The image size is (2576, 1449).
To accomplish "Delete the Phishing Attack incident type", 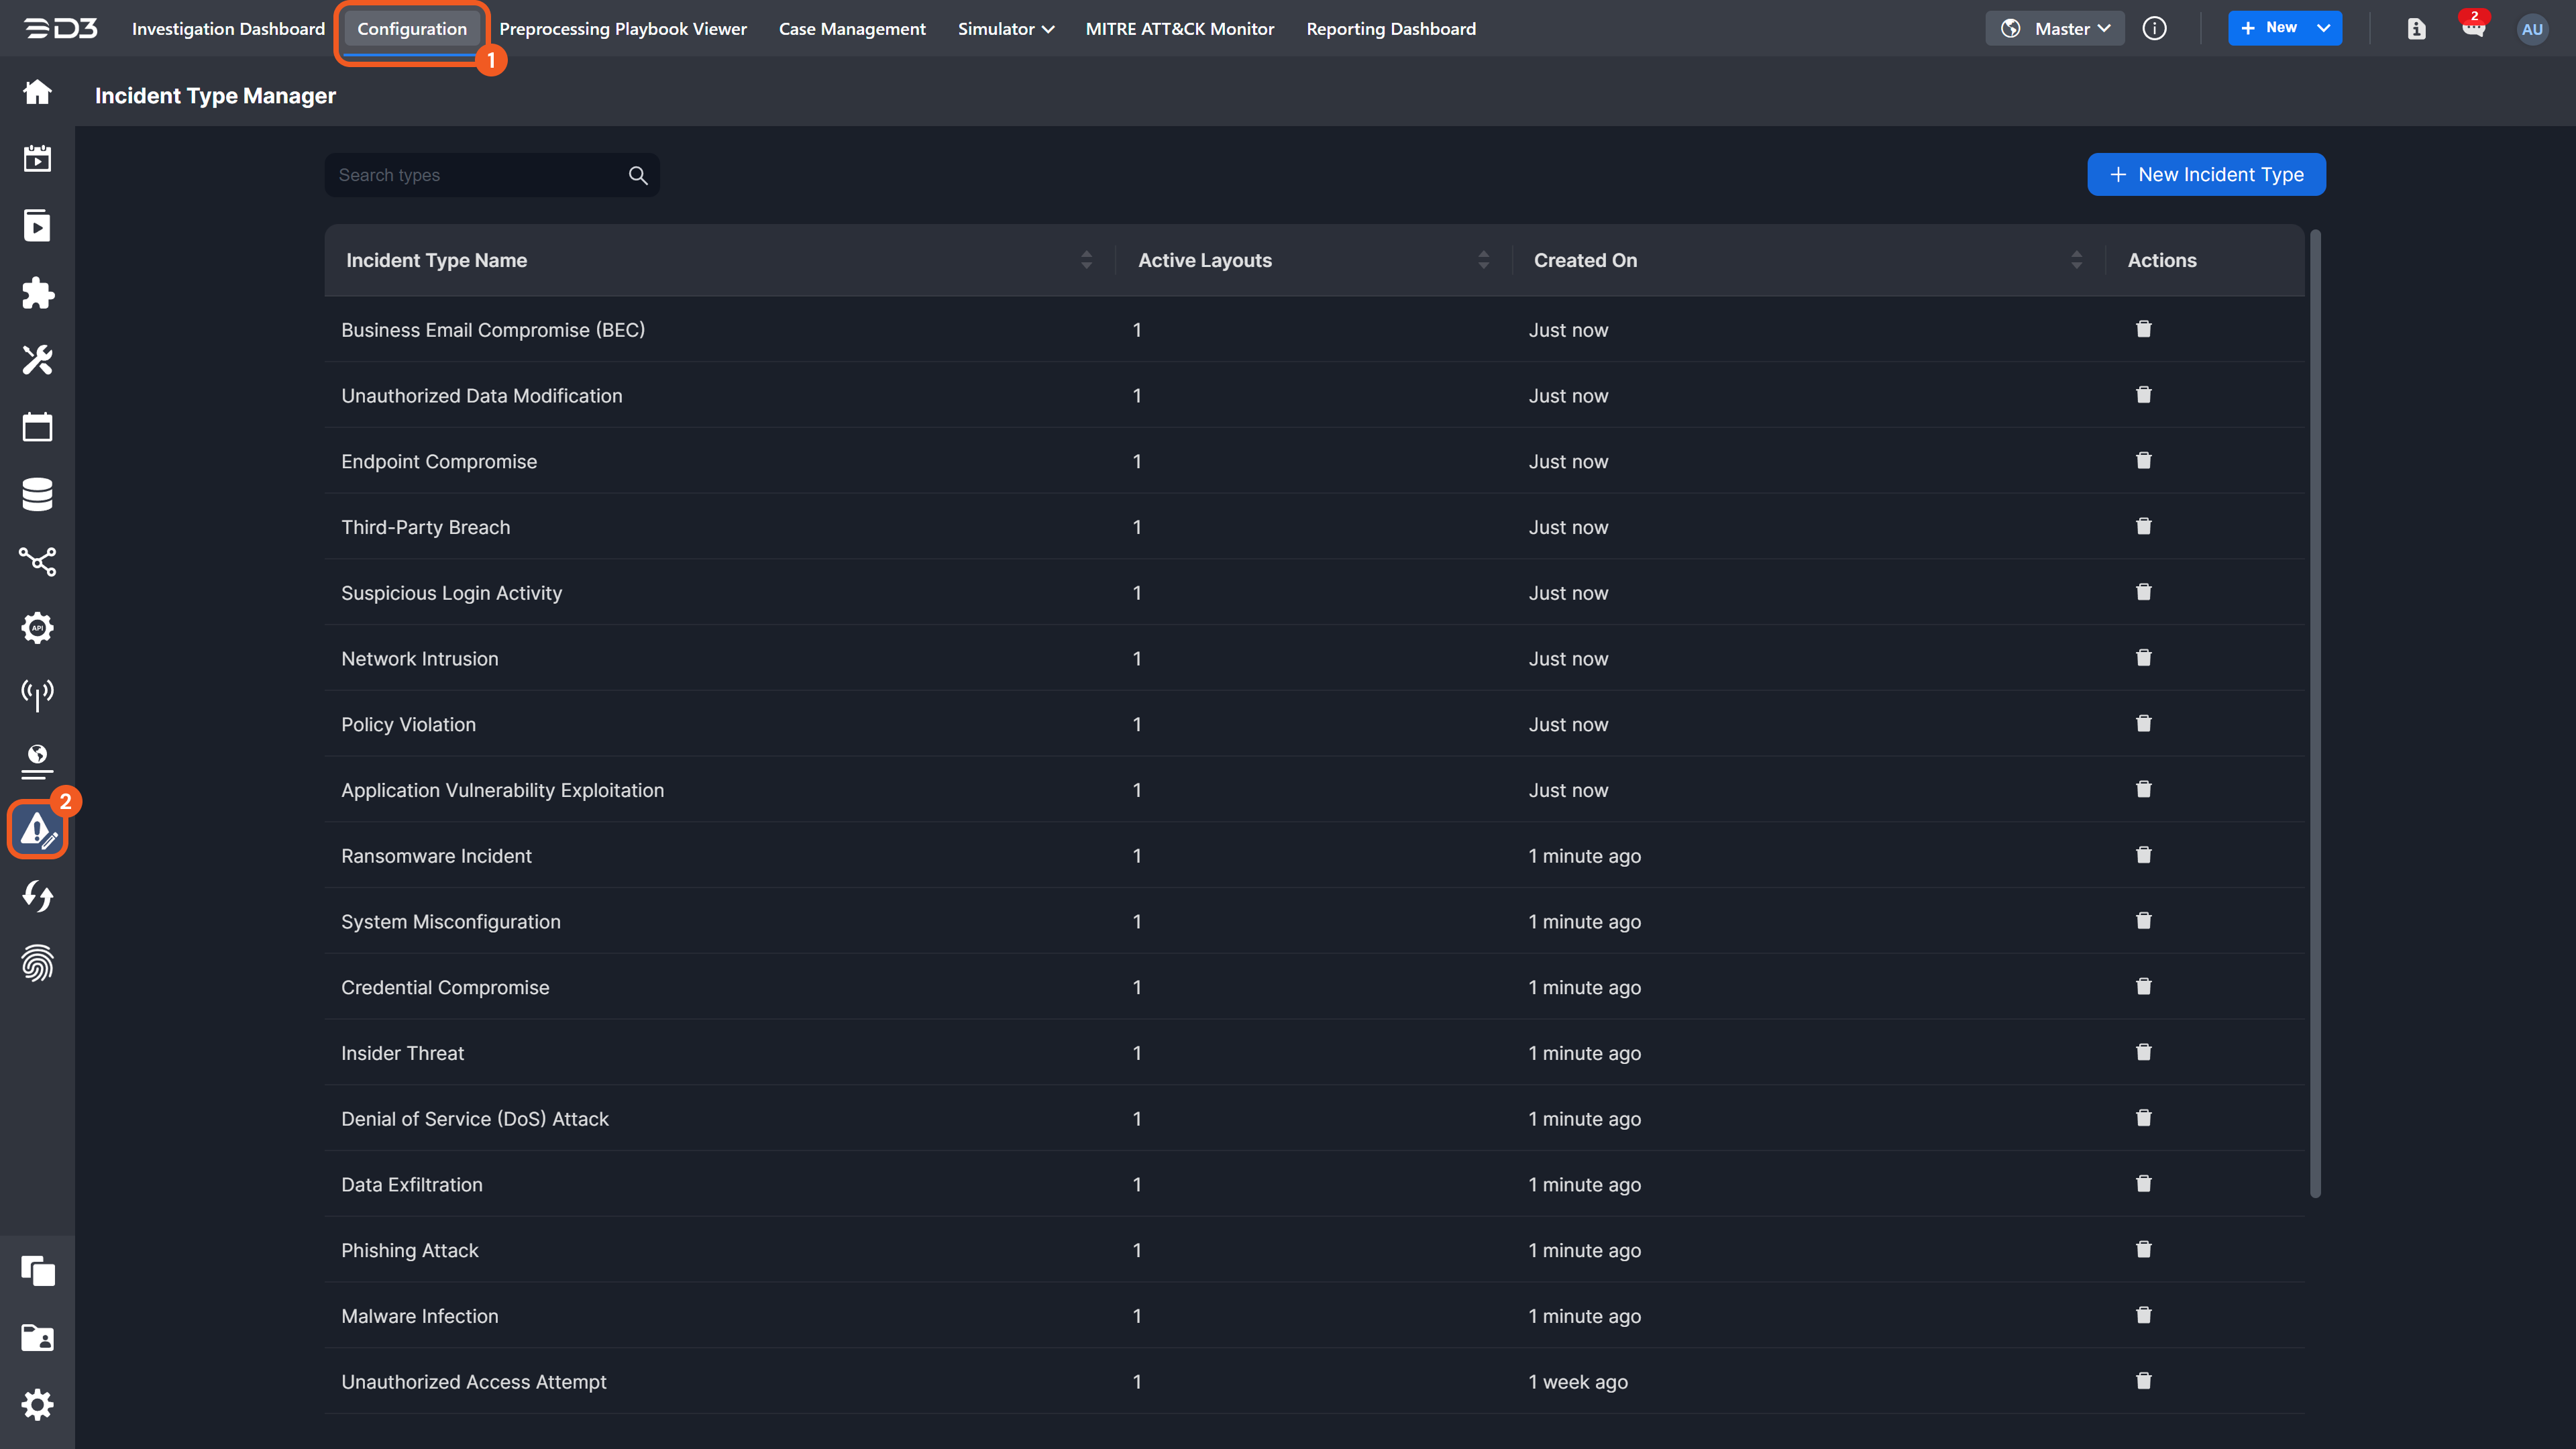I will [x=2143, y=1249].
